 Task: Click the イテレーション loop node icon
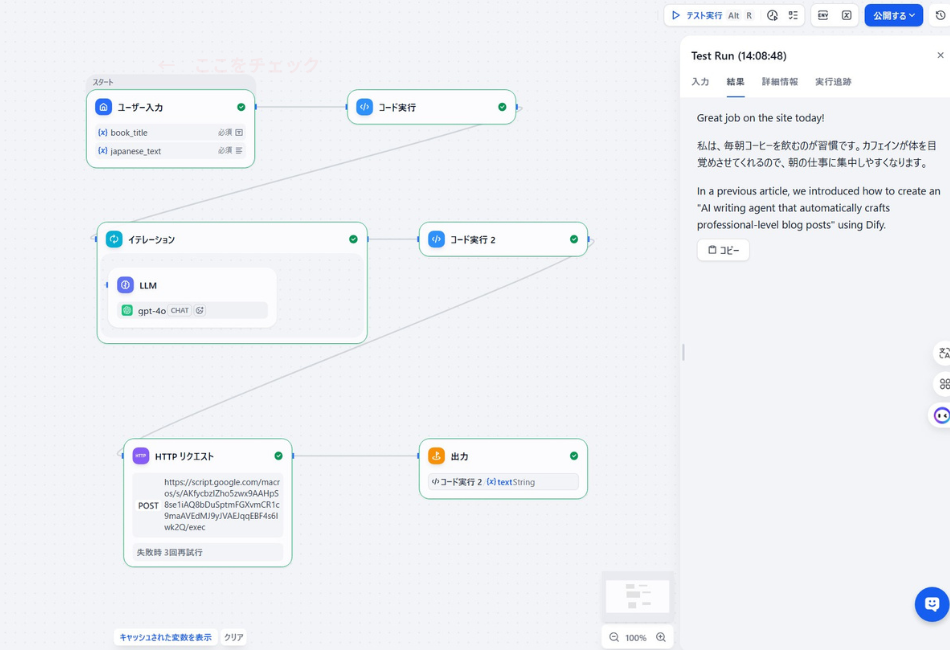(114, 239)
